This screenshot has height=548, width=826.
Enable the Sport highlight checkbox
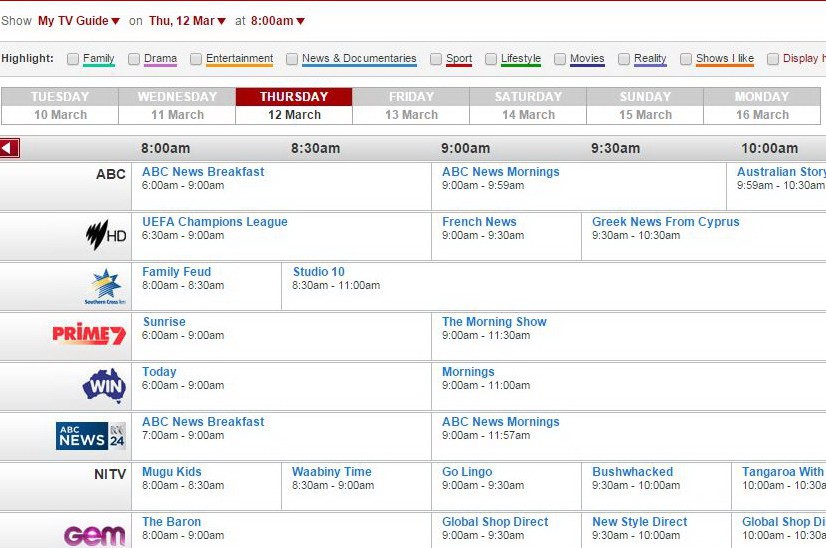pos(436,59)
